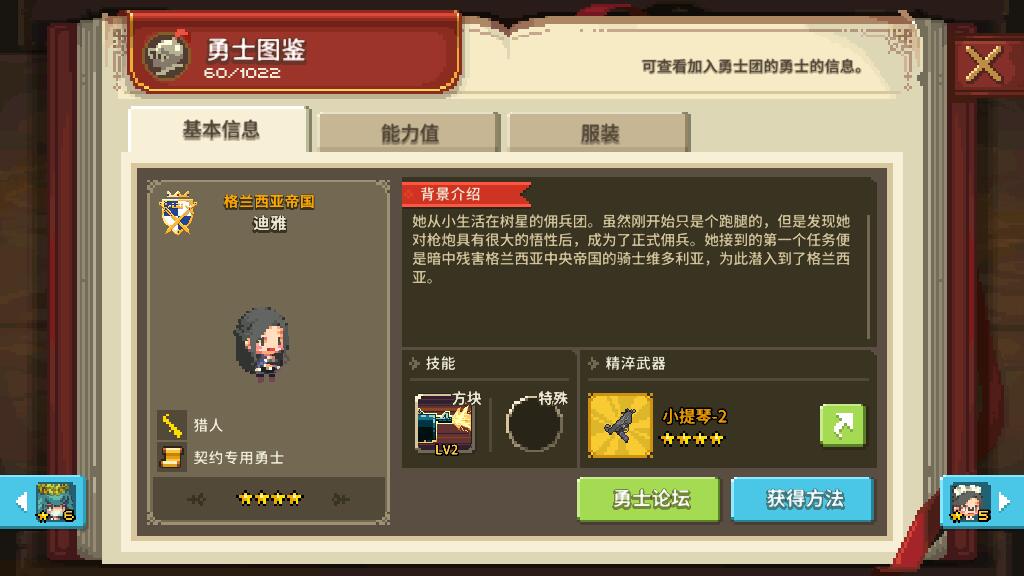1024x576 pixels.
Task: Click the left star rank arrow
Action: [197, 500]
